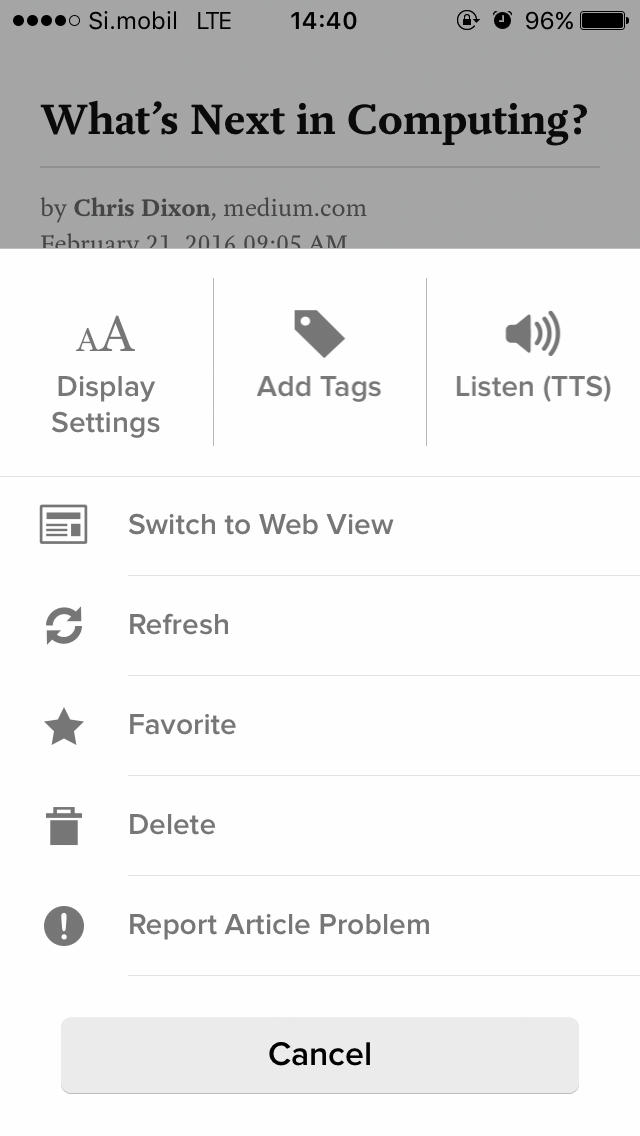Tap the Favorite star icon
Viewport: 640px width, 1136px height.
[64, 727]
